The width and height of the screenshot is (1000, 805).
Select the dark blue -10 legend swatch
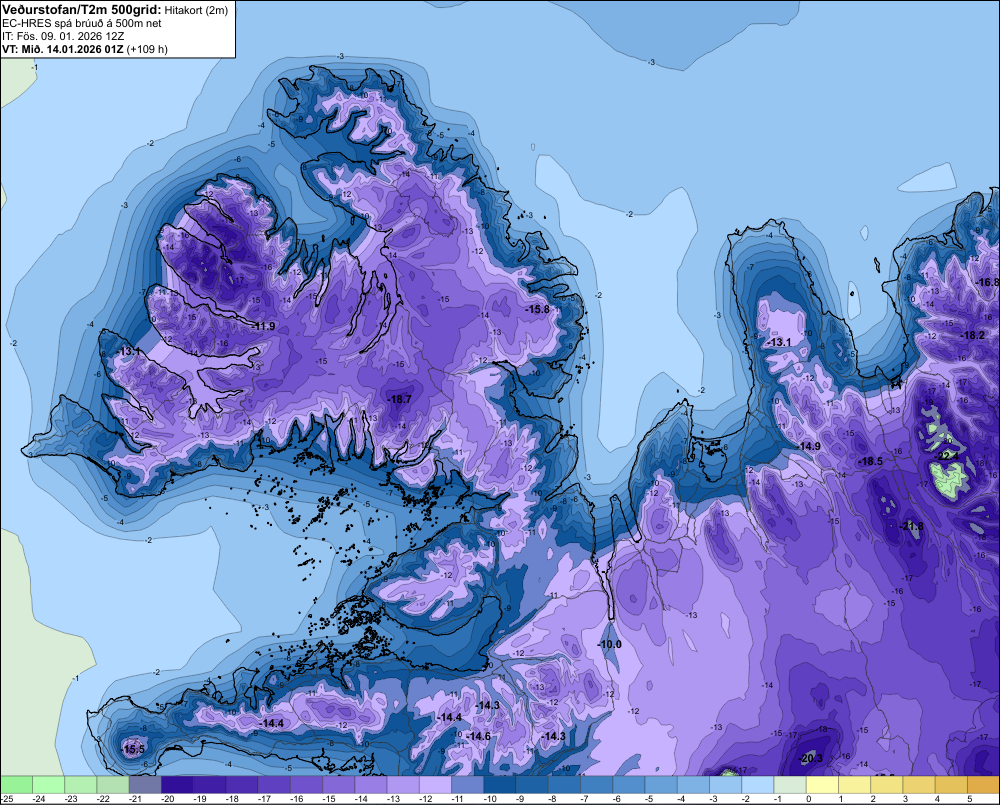(x=499, y=784)
